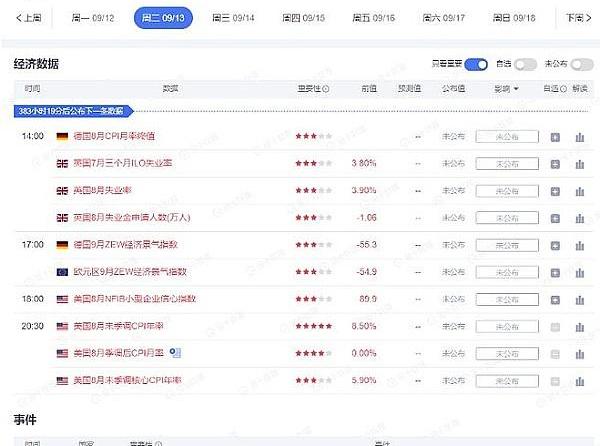
Task: Open chart icon for 欧元区9月ZEW经济景气指数
Action: (x=580, y=271)
